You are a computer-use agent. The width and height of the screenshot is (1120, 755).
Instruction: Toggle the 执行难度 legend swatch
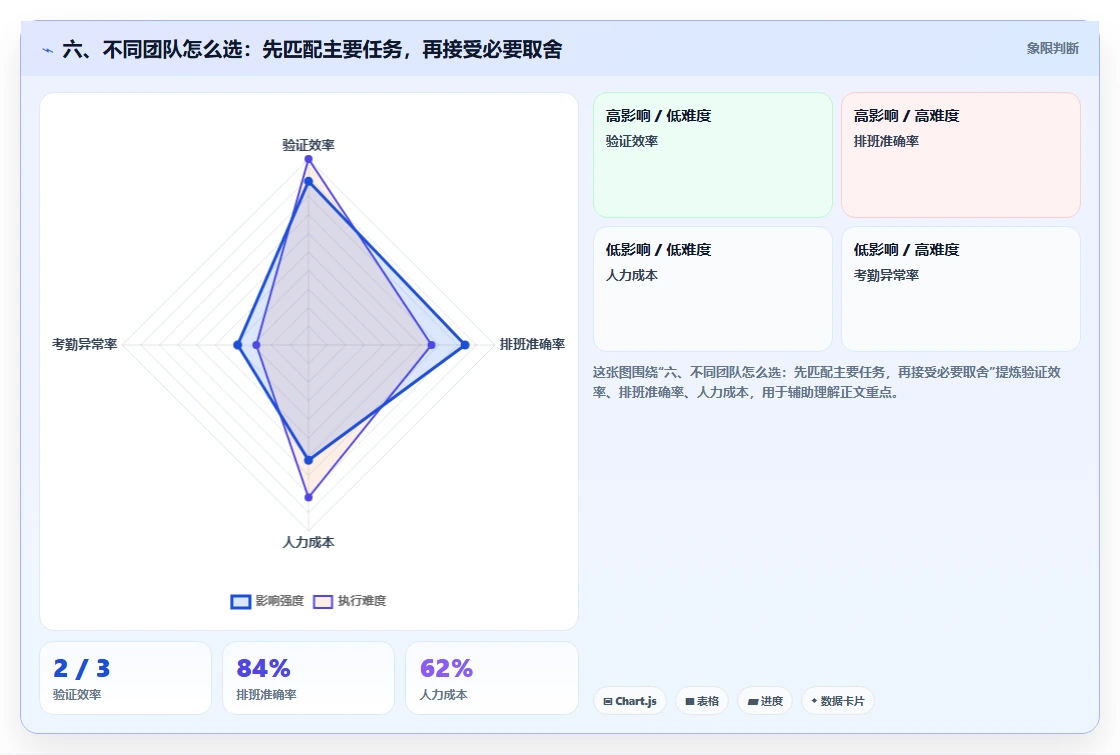point(323,601)
